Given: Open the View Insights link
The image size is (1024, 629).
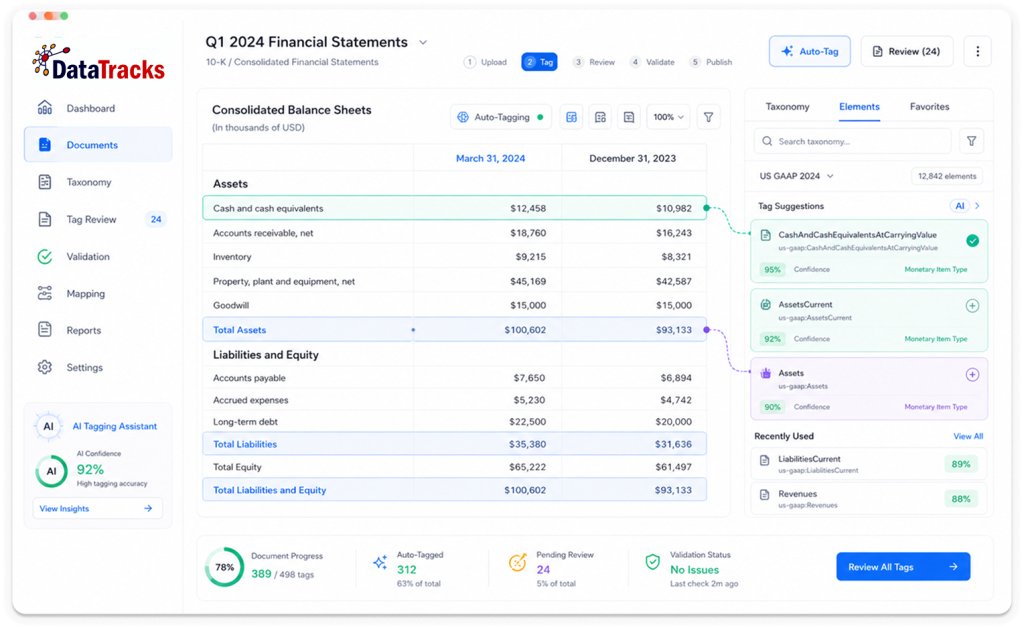Looking at the screenshot, I should pyautogui.click(x=97, y=509).
